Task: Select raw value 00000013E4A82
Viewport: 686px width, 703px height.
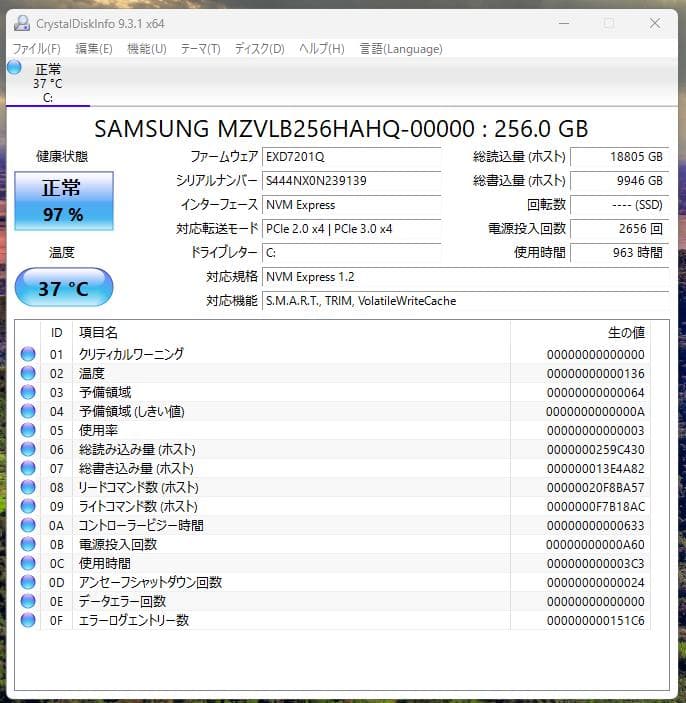Action: point(595,469)
